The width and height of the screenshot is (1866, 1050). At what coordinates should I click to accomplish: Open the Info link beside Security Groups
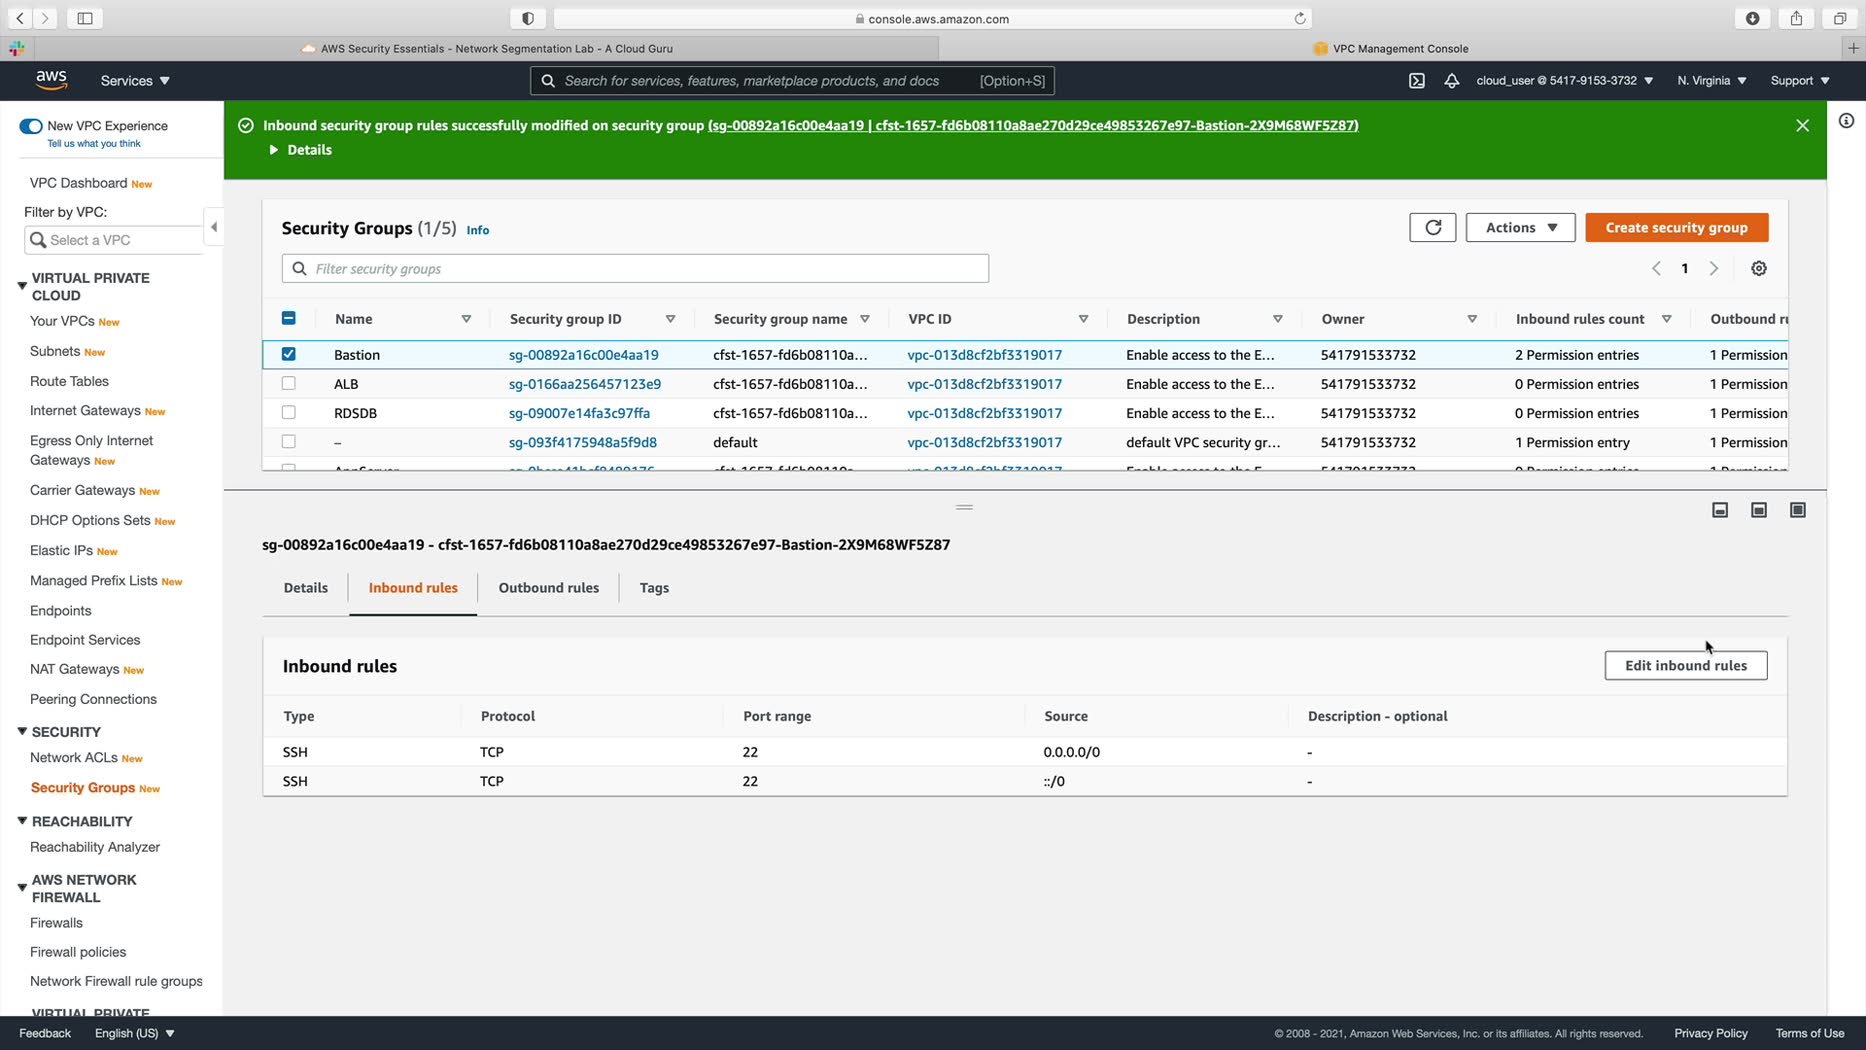pyautogui.click(x=478, y=230)
